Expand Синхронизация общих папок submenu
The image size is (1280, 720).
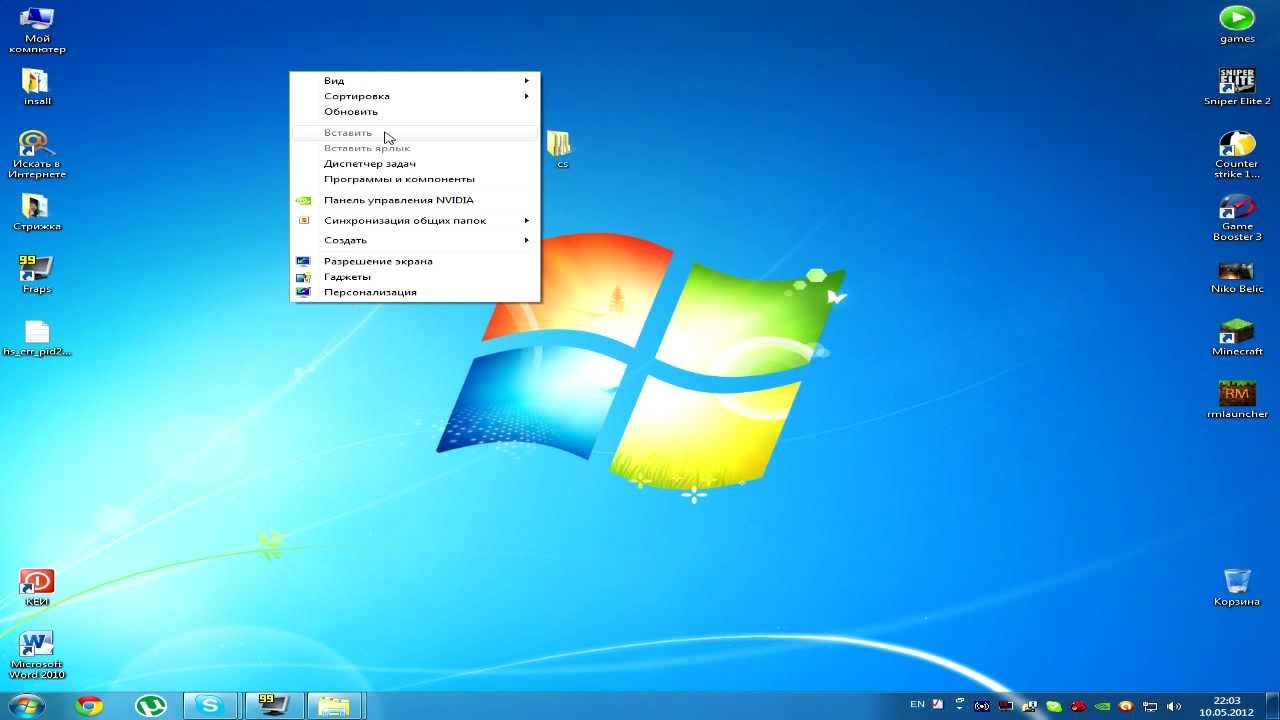pyautogui.click(x=415, y=220)
